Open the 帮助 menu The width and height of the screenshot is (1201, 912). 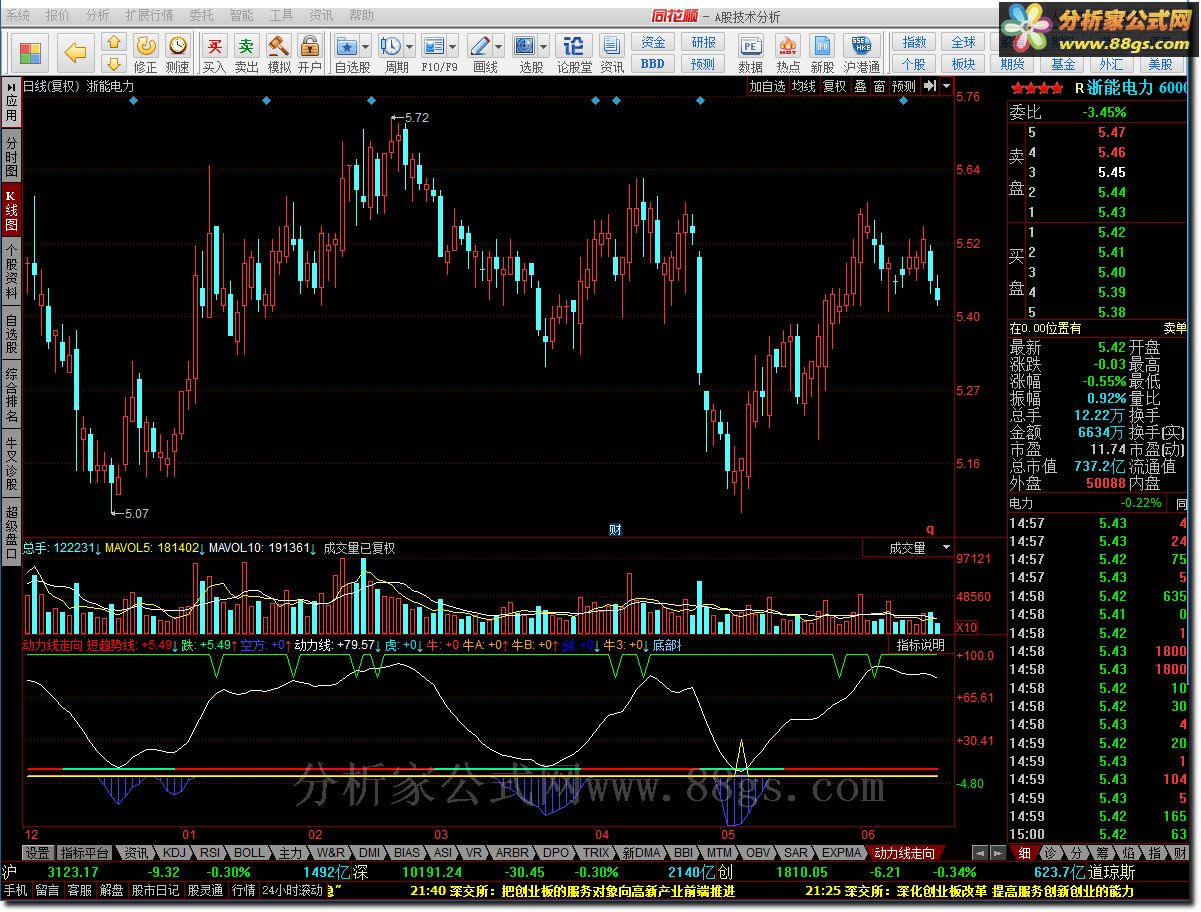(x=361, y=16)
